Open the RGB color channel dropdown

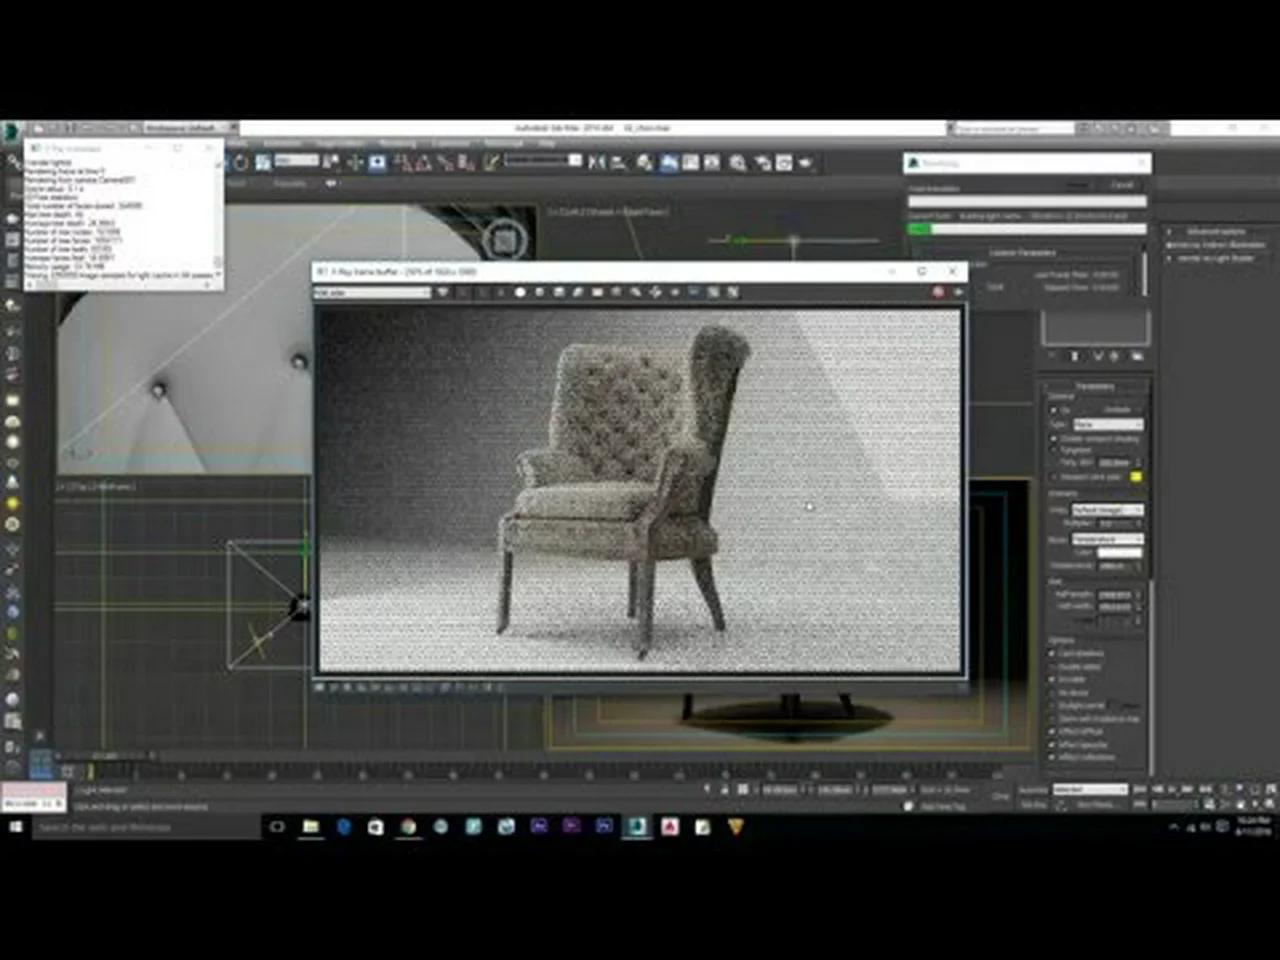coord(372,292)
